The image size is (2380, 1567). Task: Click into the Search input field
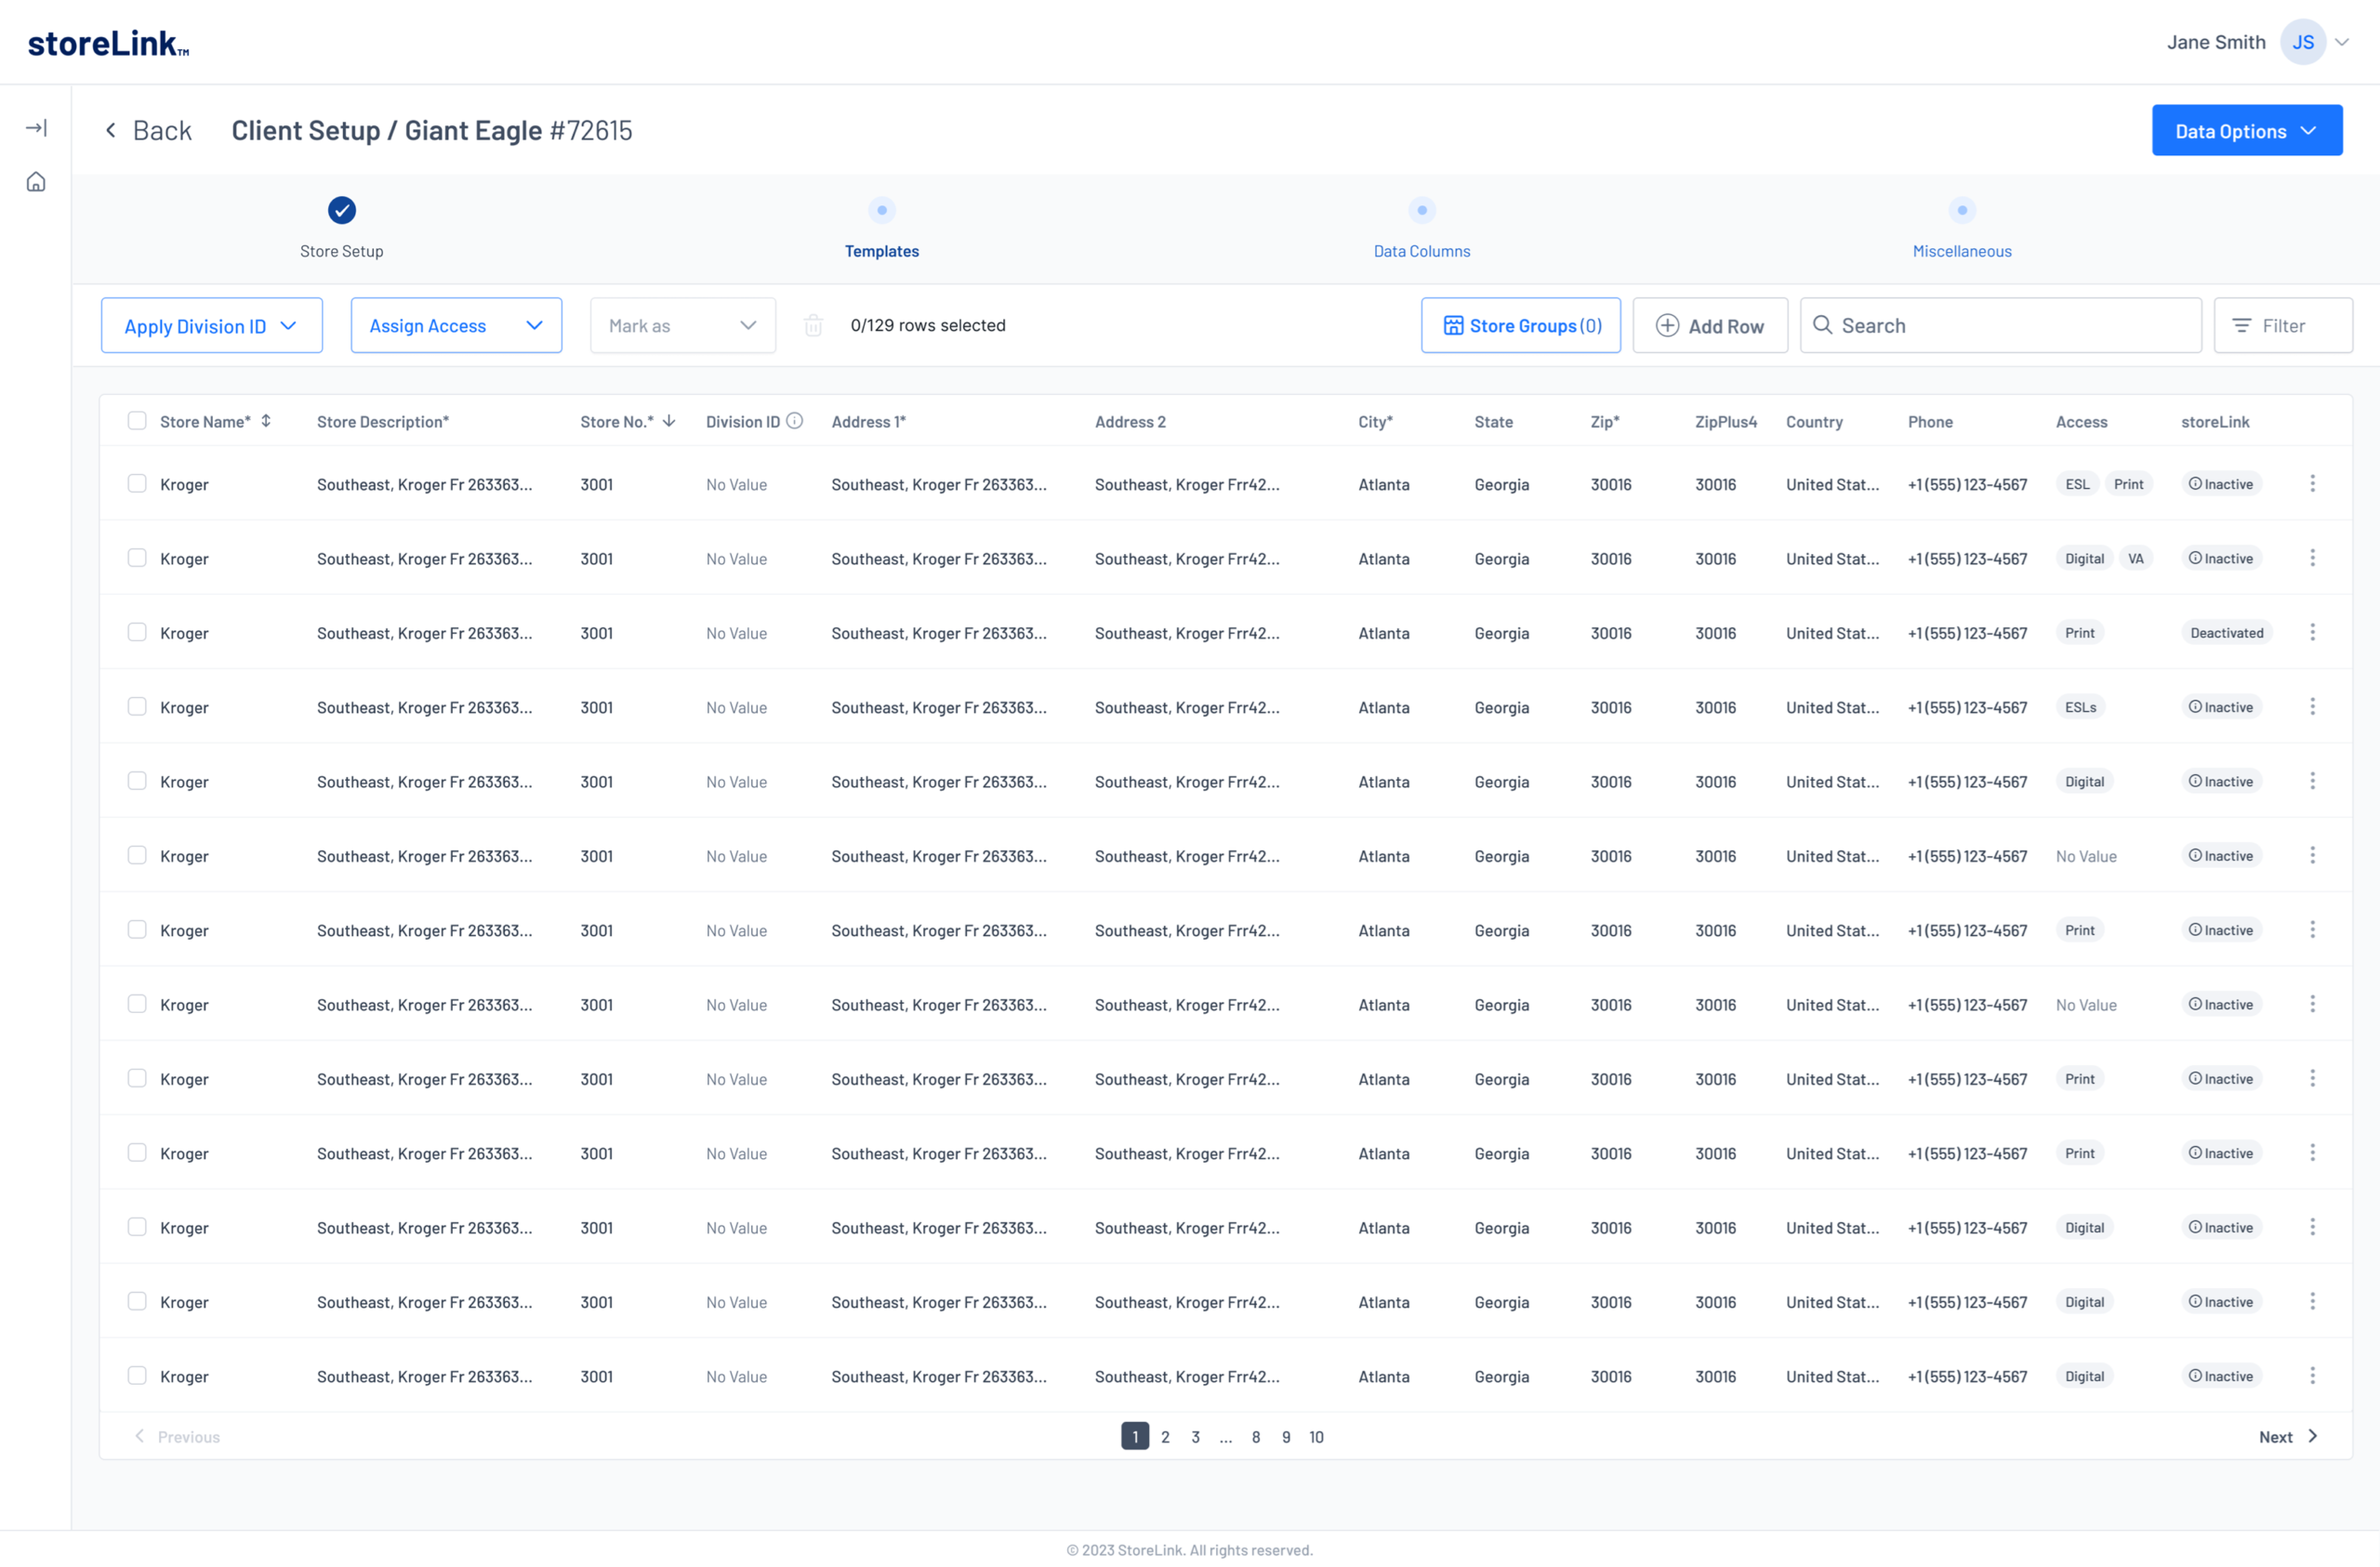[x=2000, y=326]
